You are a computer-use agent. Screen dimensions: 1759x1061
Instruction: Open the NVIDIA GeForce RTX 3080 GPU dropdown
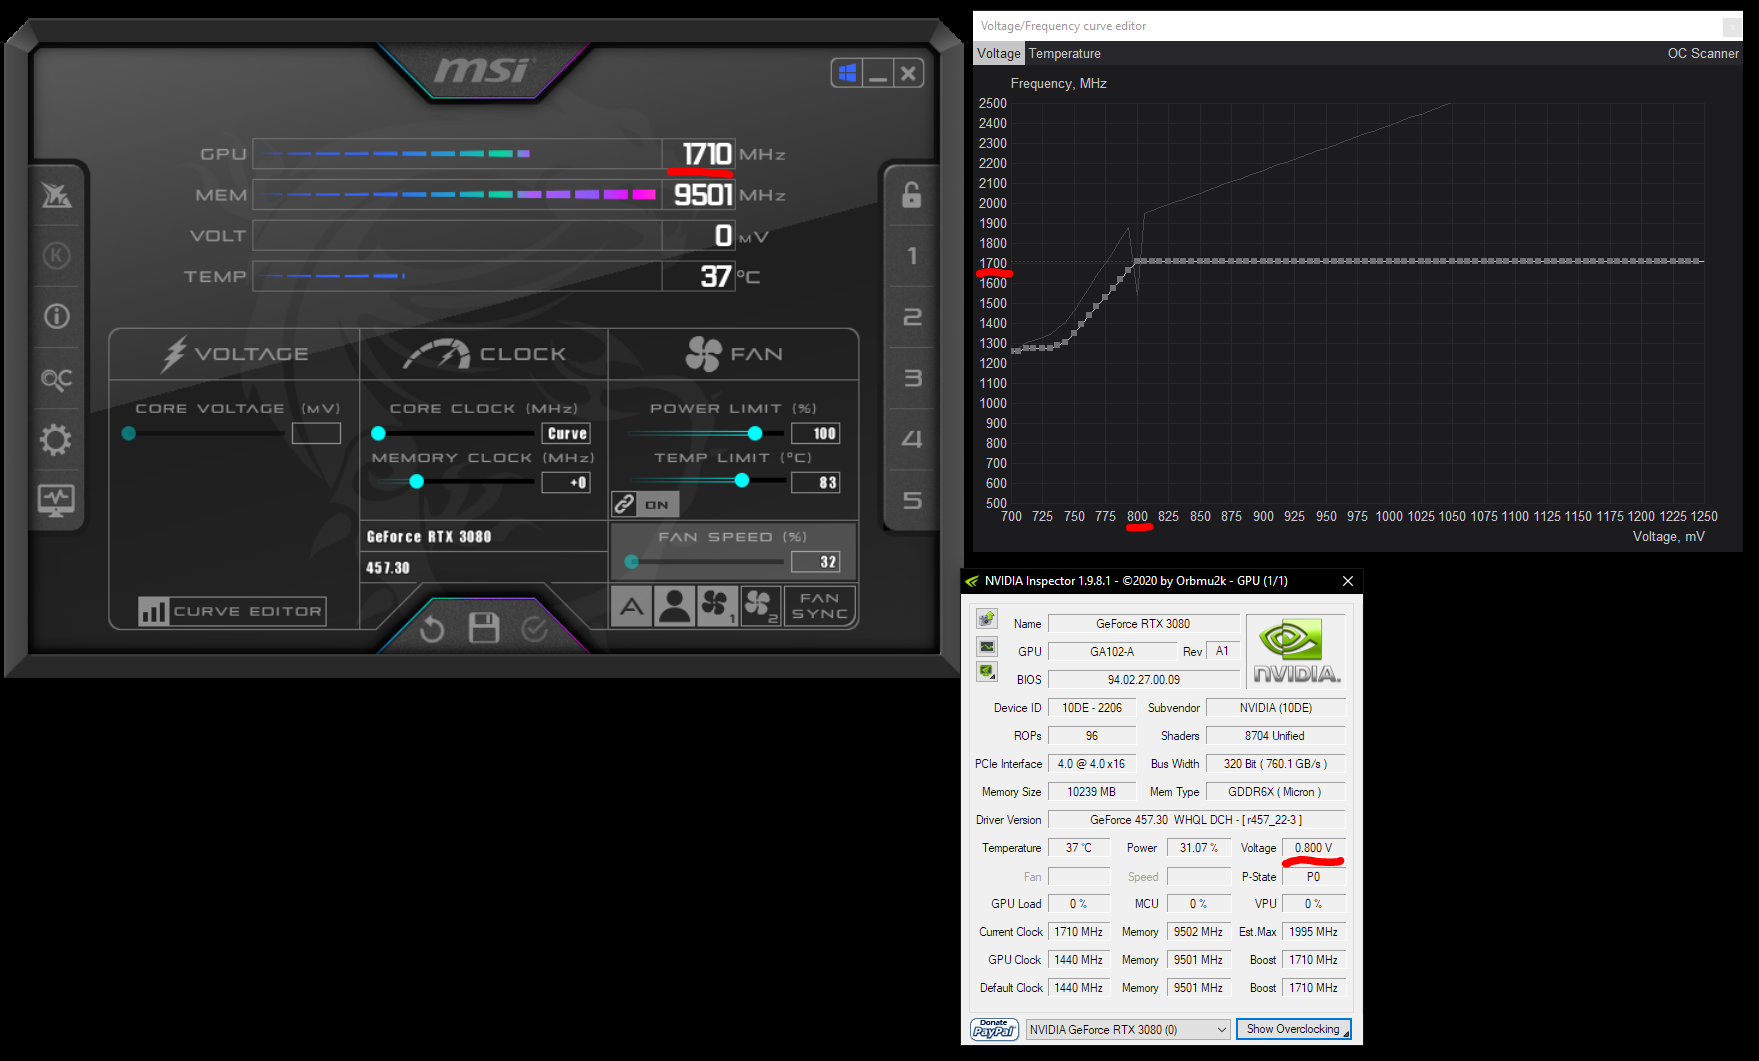(x=1128, y=1029)
